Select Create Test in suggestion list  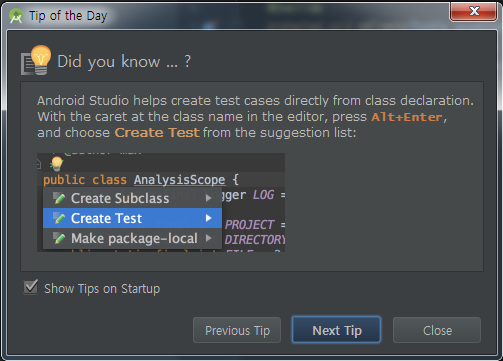pyautogui.click(x=132, y=218)
